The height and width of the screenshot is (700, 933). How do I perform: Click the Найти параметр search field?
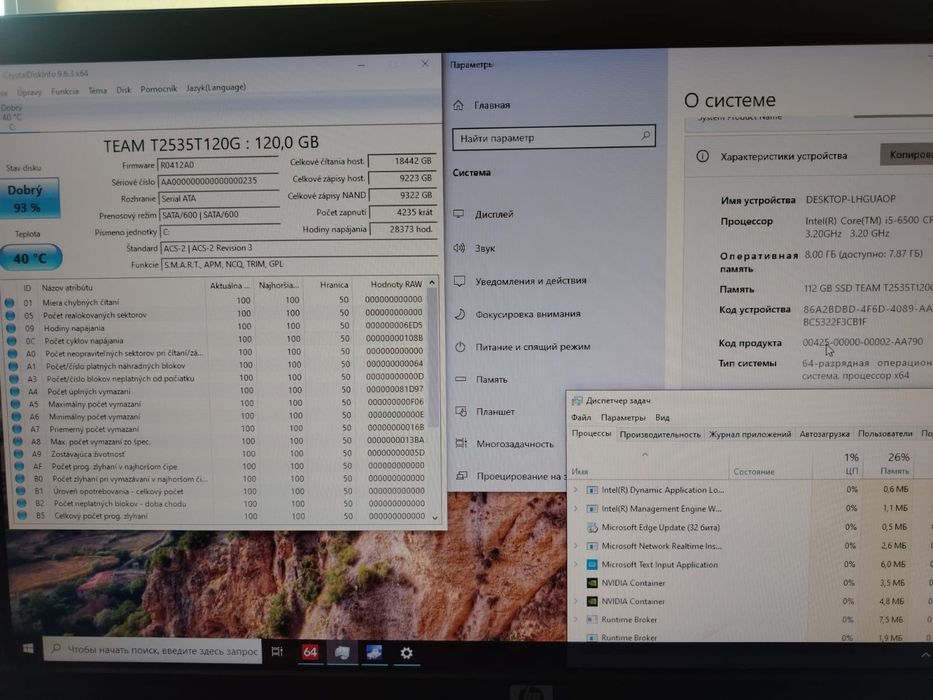click(x=553, y=138)
